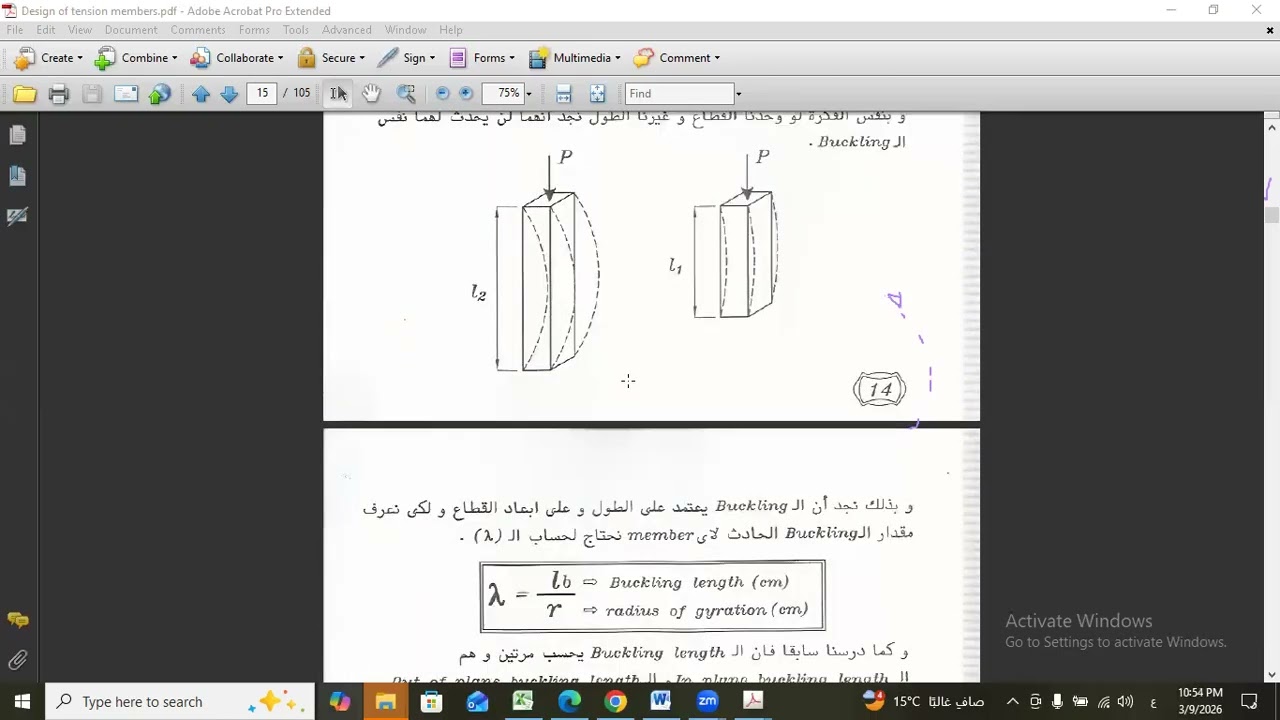Open the Help menu
This screenshot has width=1280, height=720.
click(x=451, y=30)
